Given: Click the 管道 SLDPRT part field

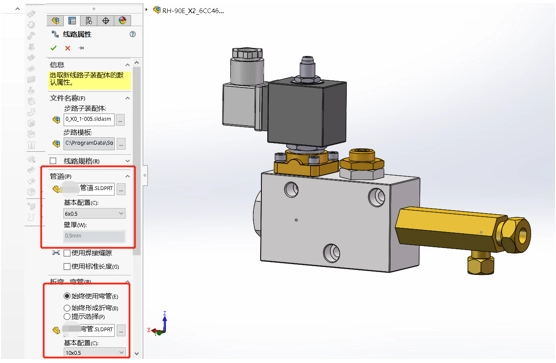Looking at the screenshot, I should 89,188.
